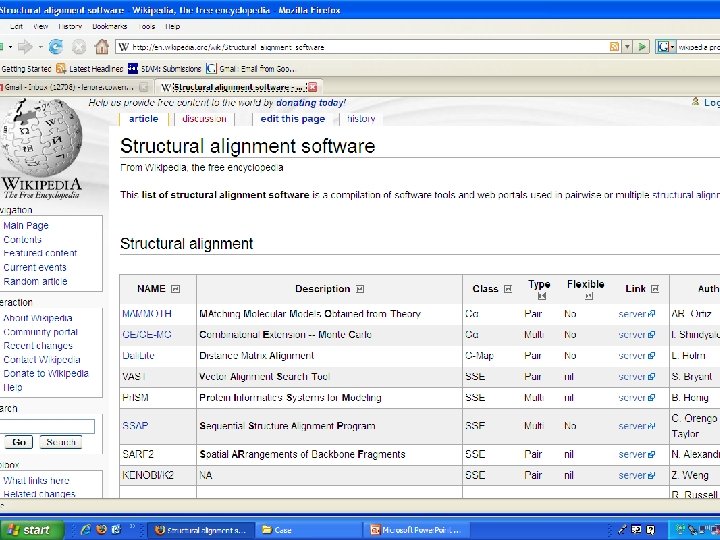Open the History menu
The height and width of the screenshot is (540, 720).
click(x=70, y=27)
